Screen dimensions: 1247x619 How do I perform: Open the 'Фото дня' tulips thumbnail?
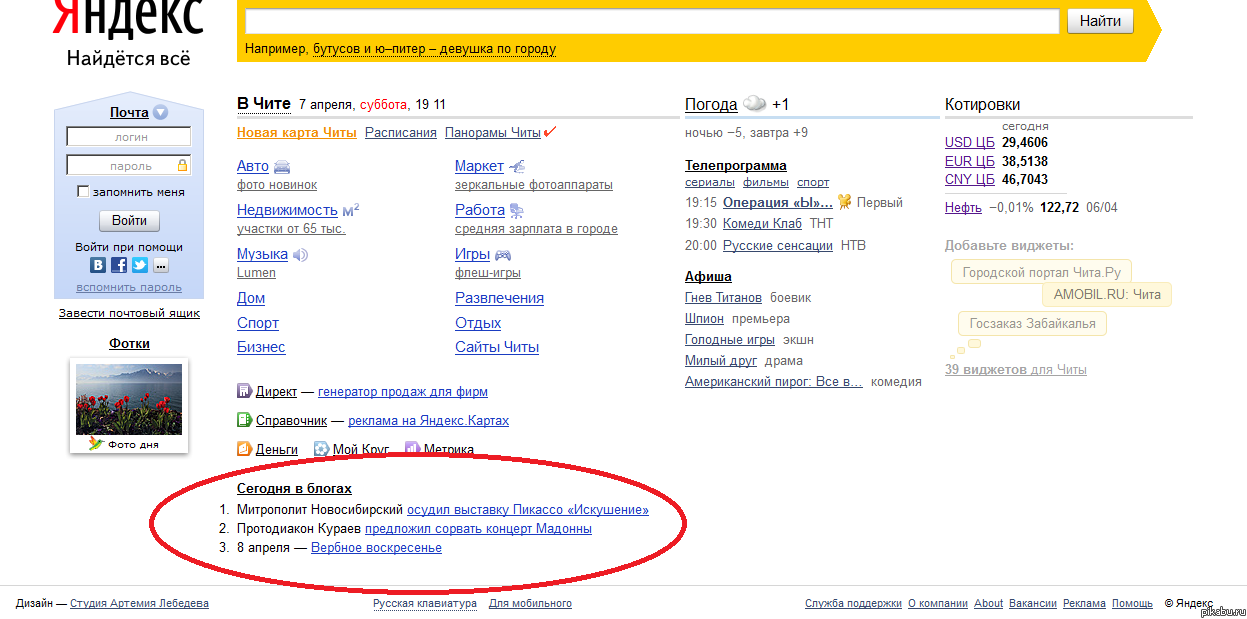pyautogui.click(x=129, y=399)
